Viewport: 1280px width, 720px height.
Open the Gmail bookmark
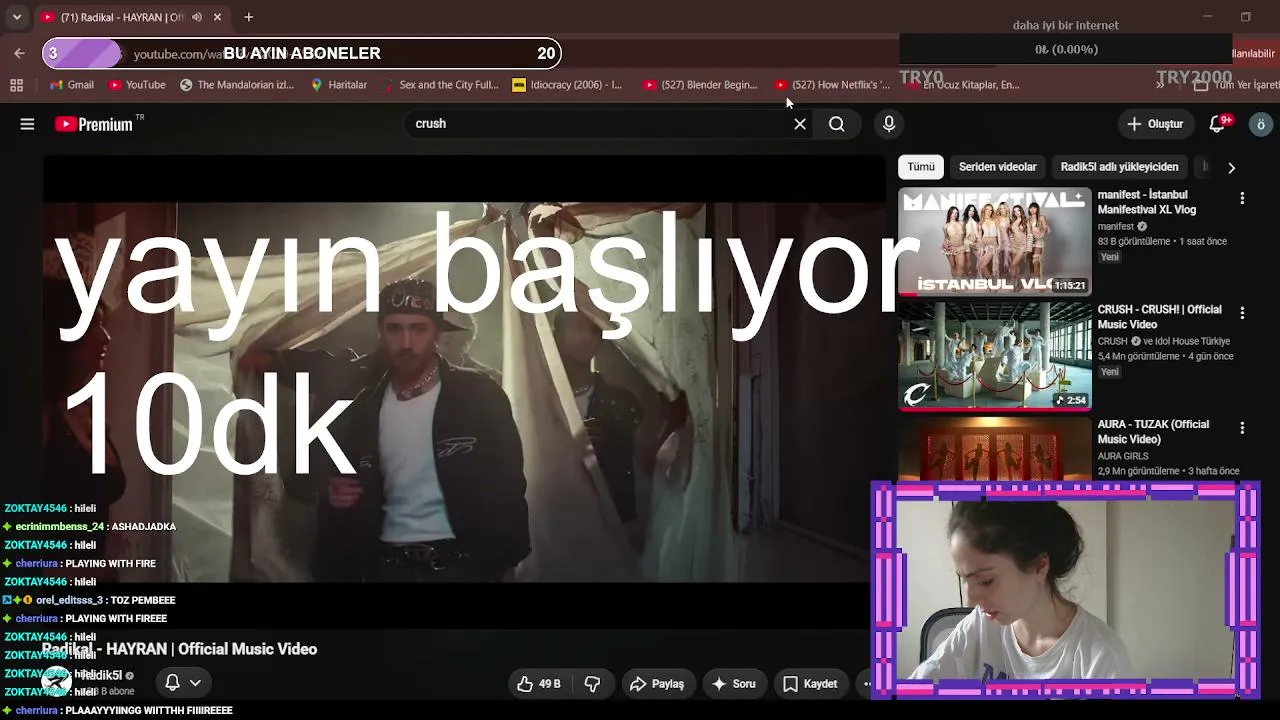coord(72,85)
